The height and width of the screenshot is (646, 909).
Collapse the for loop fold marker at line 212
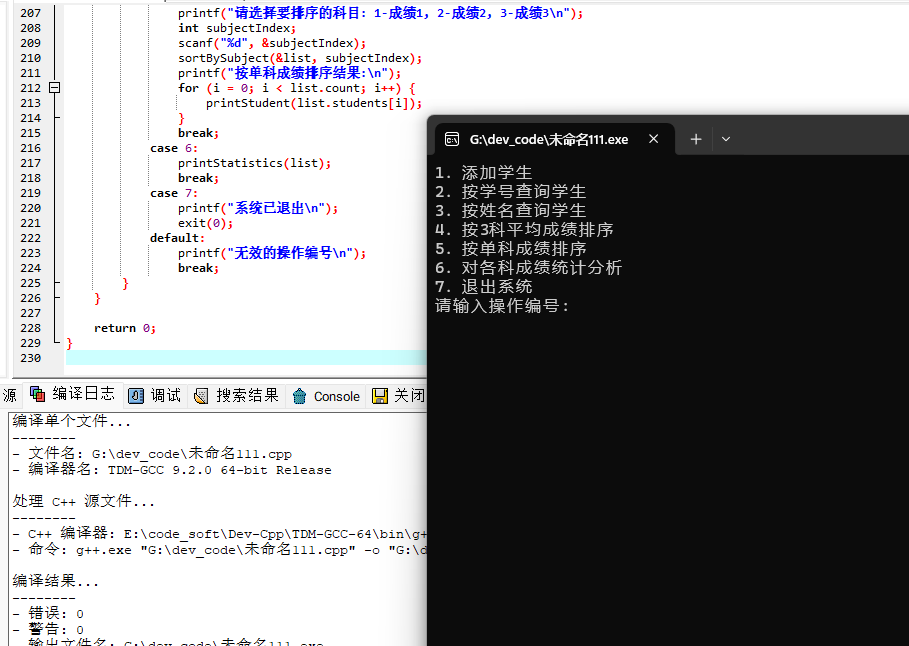coord(54,88)
